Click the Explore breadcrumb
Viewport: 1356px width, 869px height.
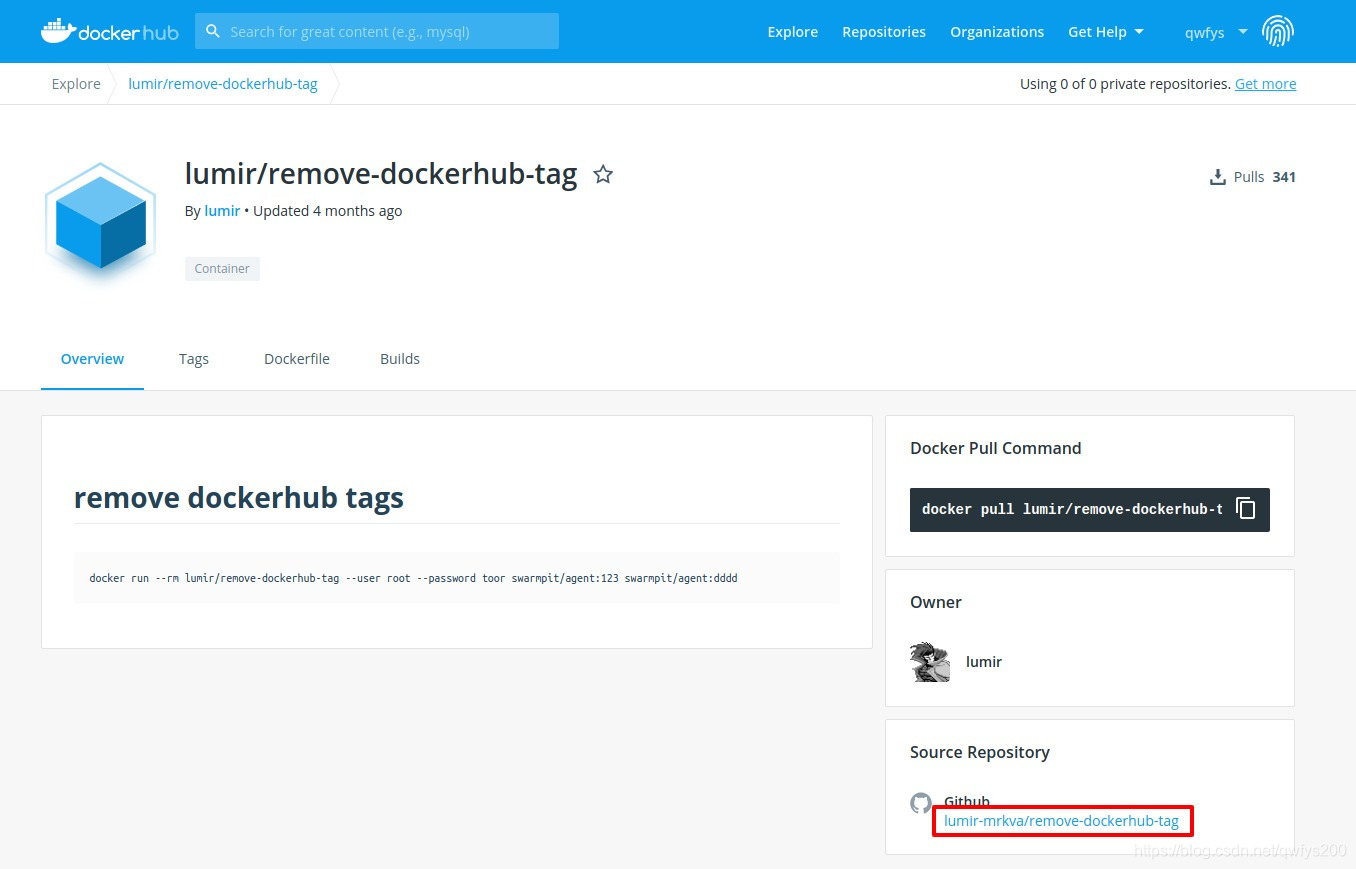pyautogui.click(x=76, y=84)
